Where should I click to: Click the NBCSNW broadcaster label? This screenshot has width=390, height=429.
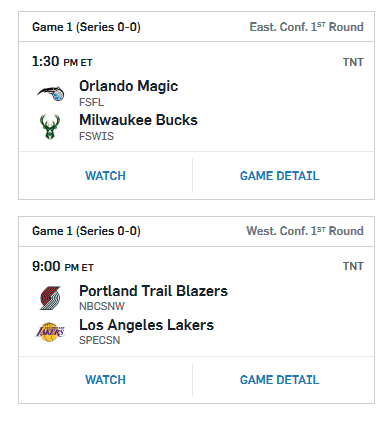102,306
